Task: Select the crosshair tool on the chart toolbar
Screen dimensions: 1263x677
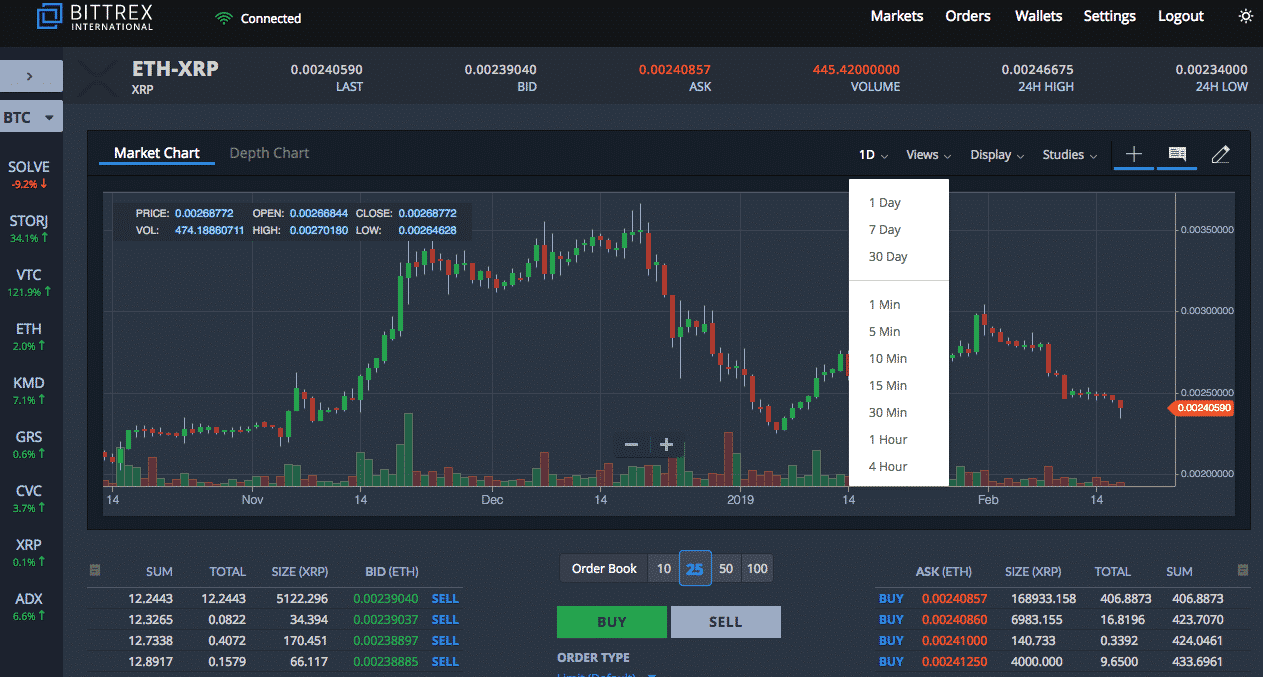Action: coord(1134,155)
